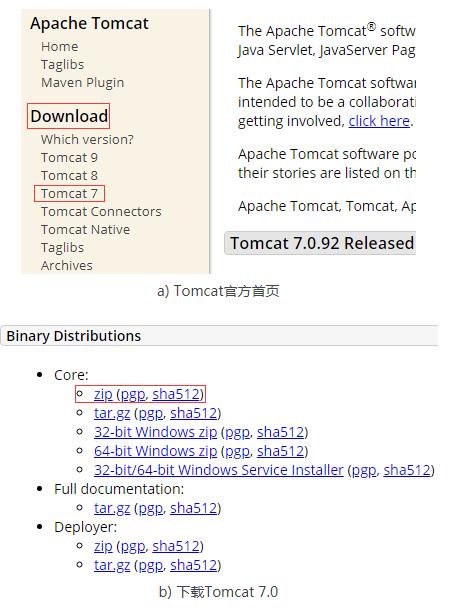Screen dimensions: 474x613
Task: Download the Deployer zip file
Action: tap(103, 547)
